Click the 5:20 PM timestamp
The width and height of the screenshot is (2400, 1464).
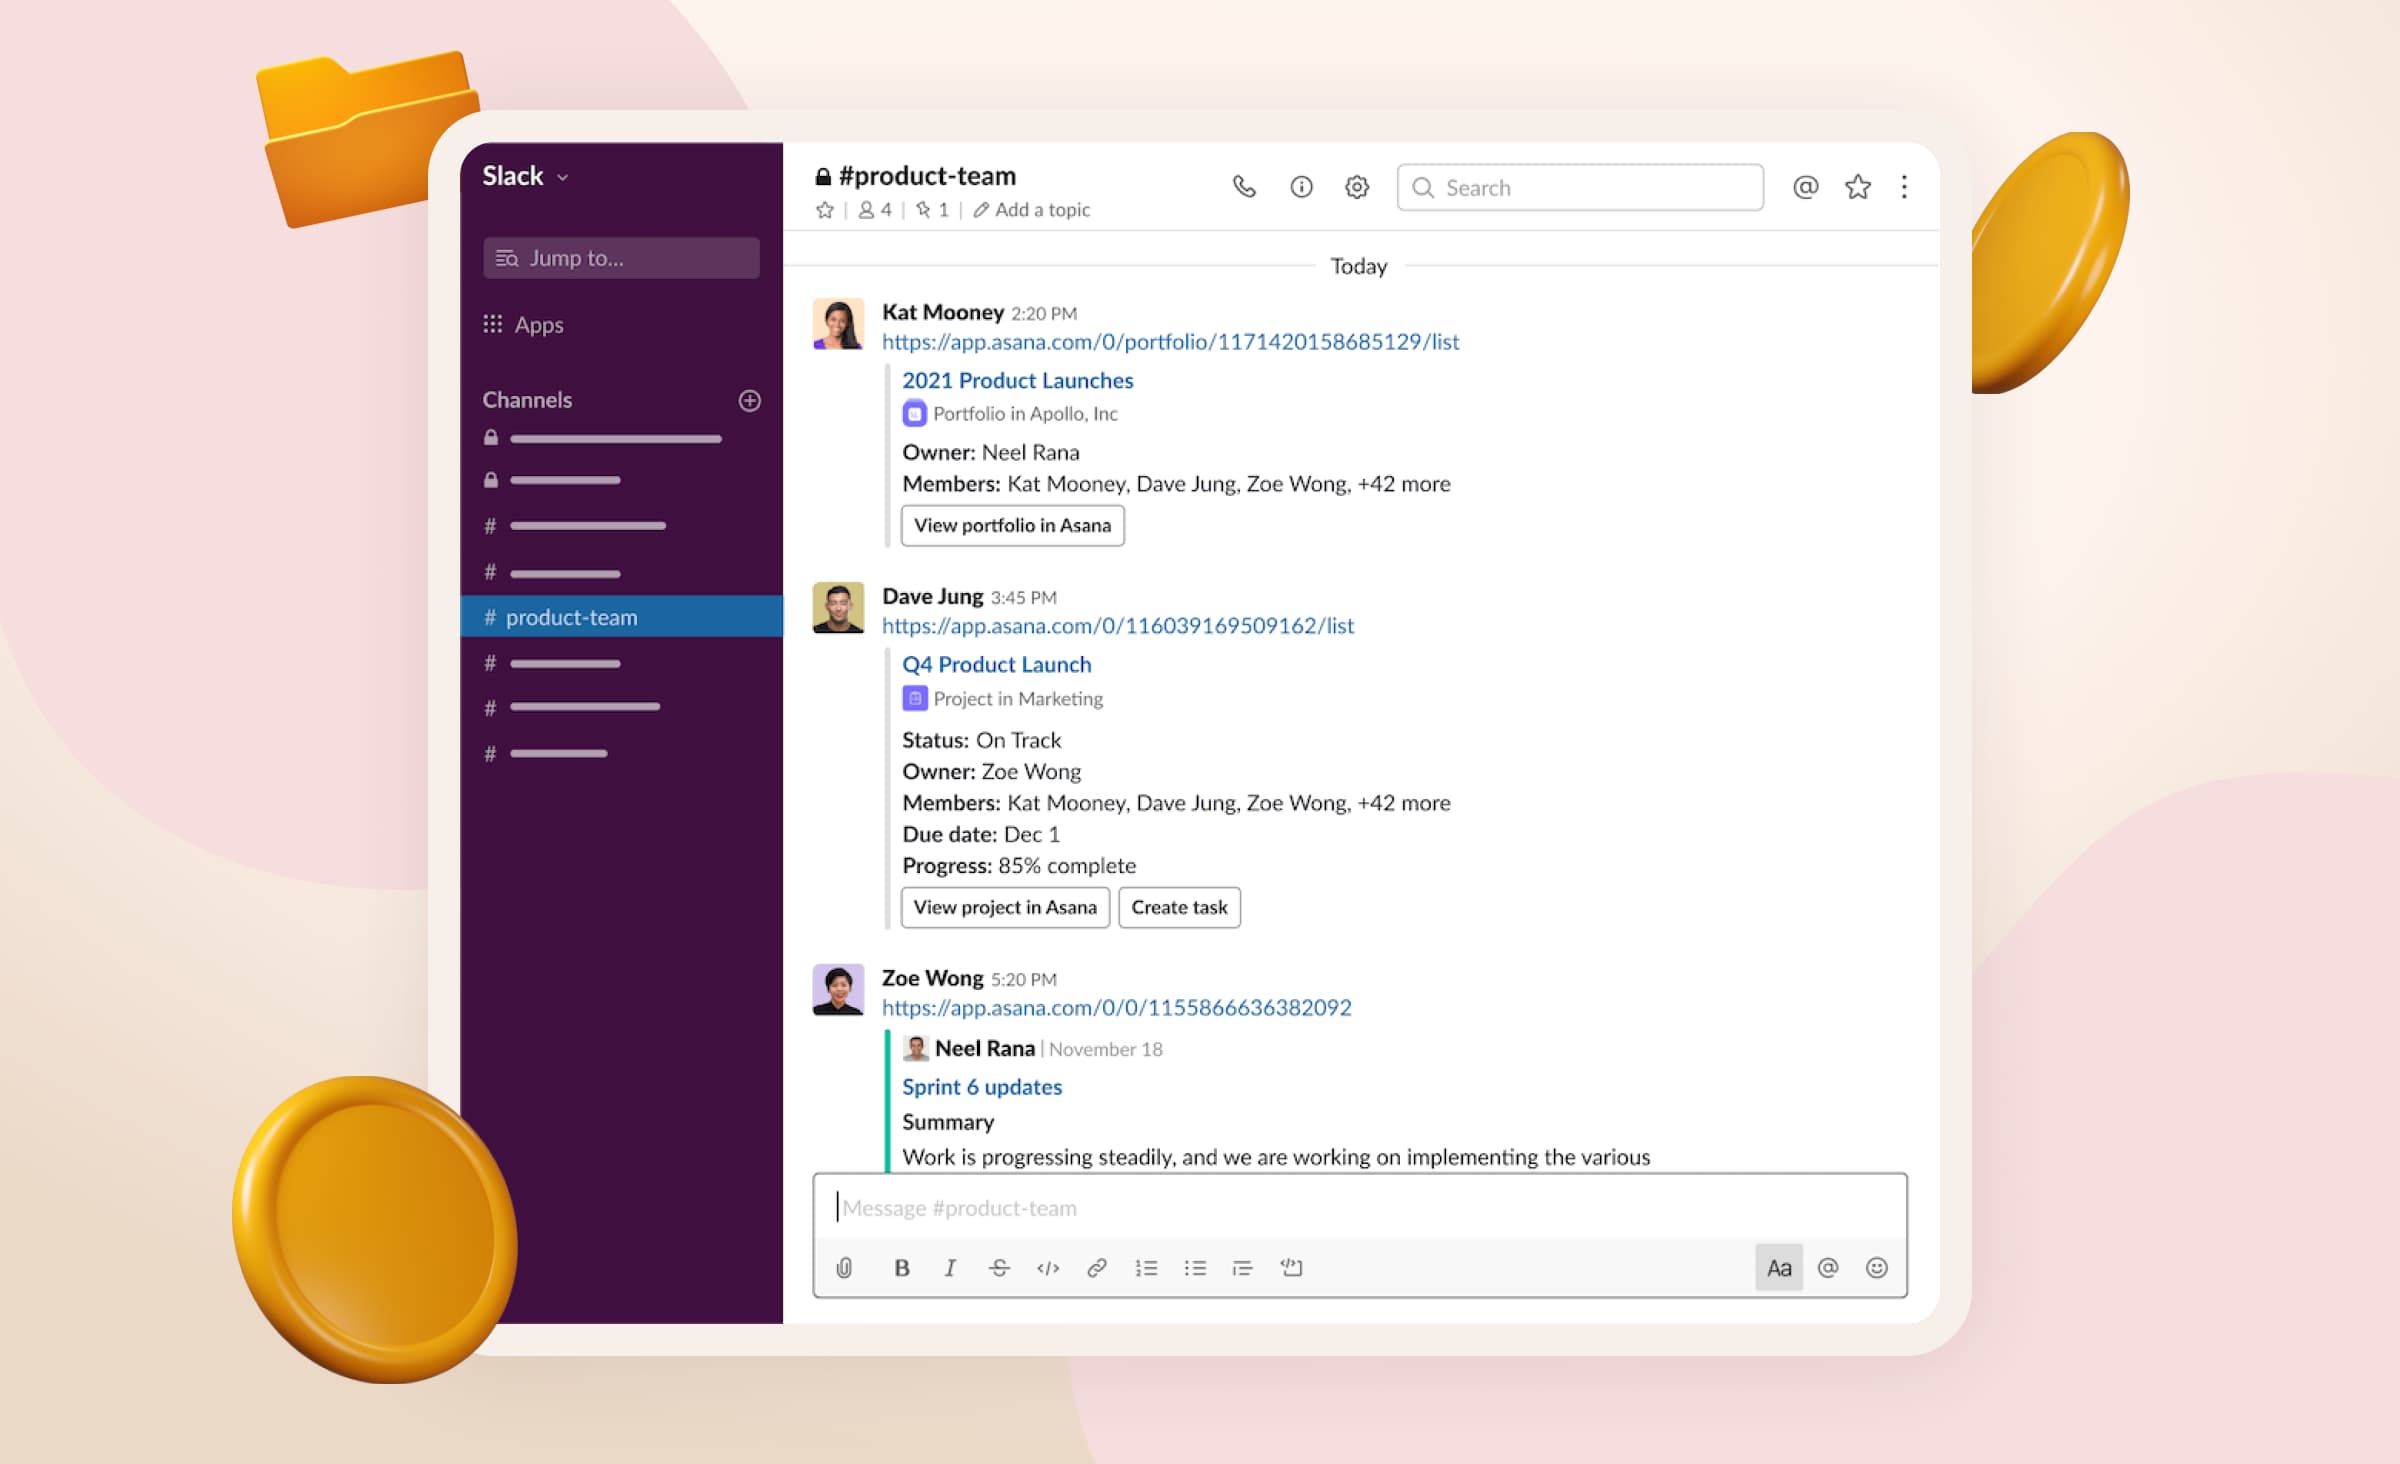tap(1024, 980)
